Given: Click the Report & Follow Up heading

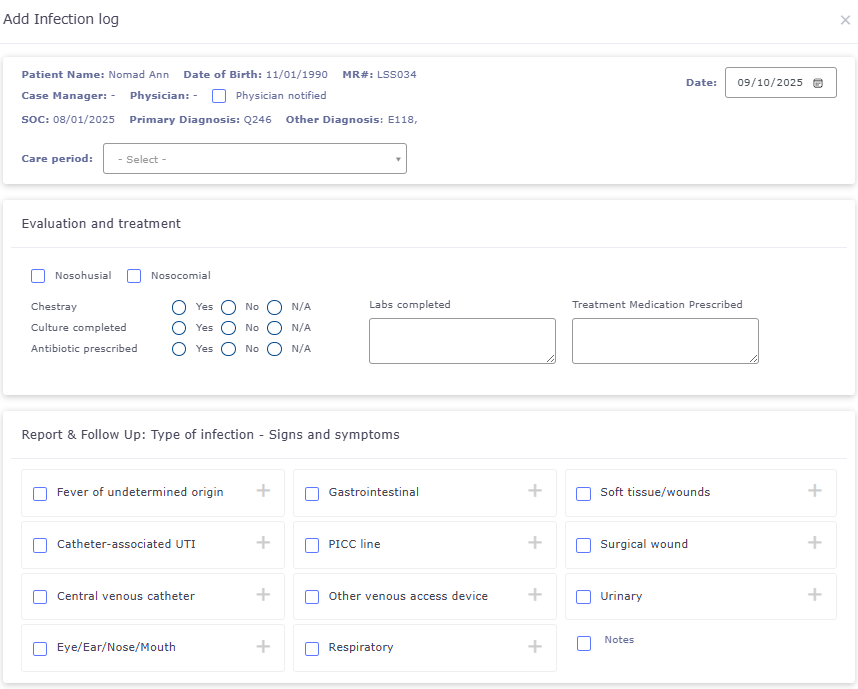Looking at the screenshot, I should [x=211, y=435].
